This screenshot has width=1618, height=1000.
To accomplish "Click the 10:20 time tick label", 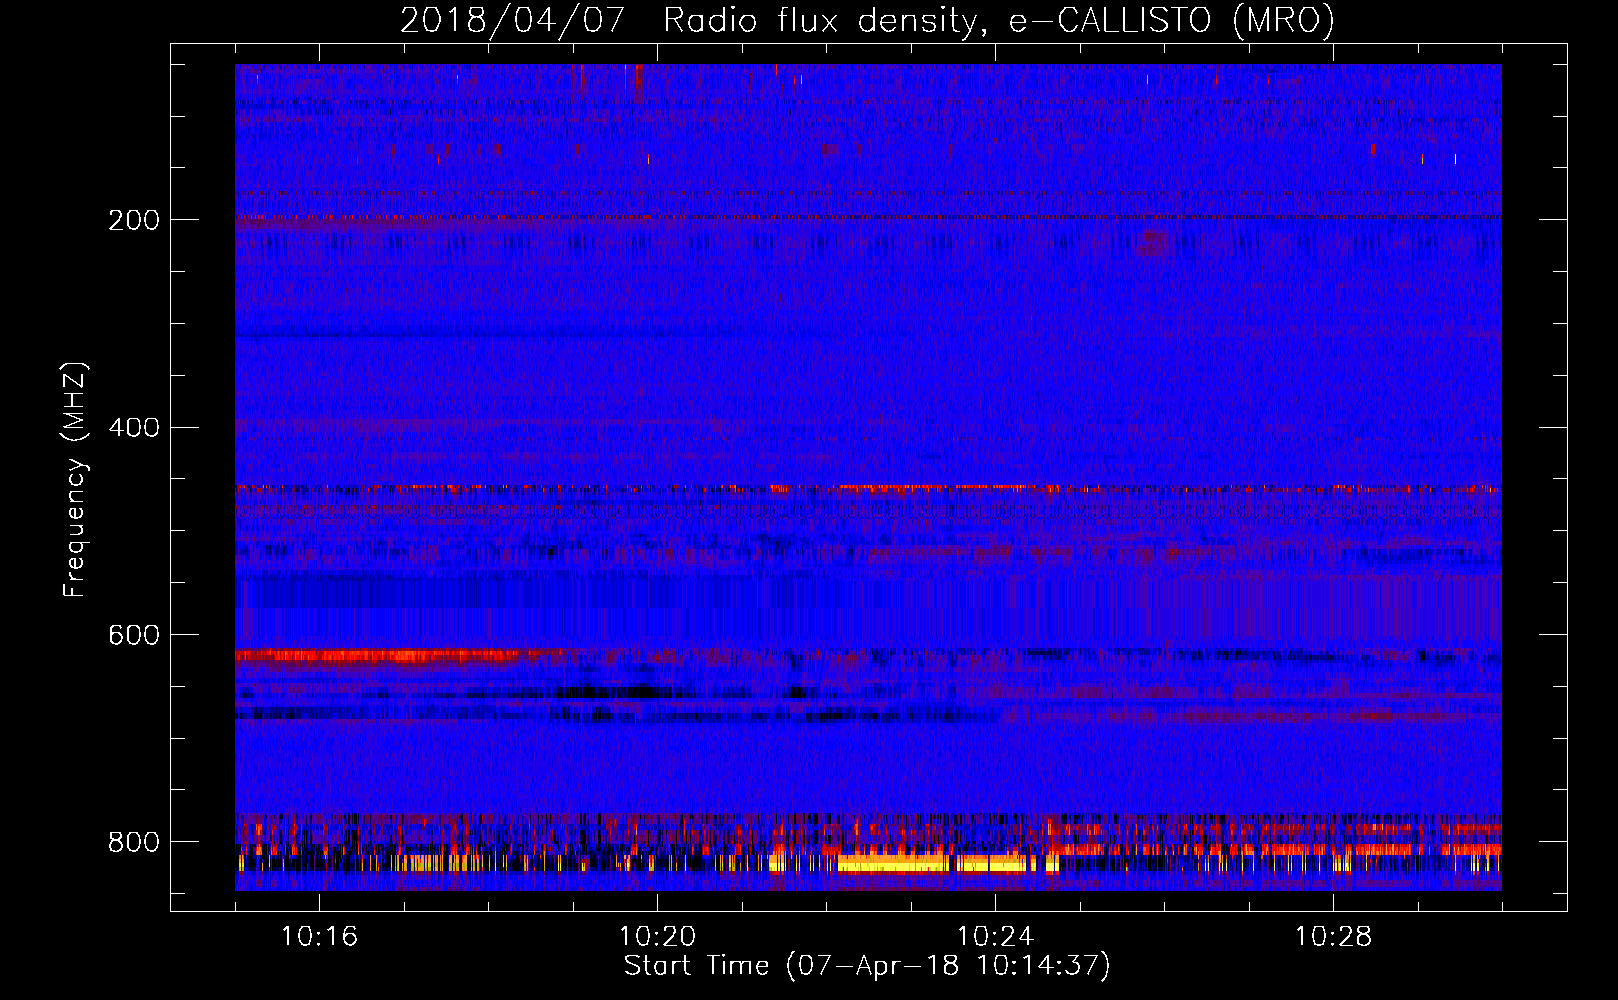I will (x=657, y=937).
